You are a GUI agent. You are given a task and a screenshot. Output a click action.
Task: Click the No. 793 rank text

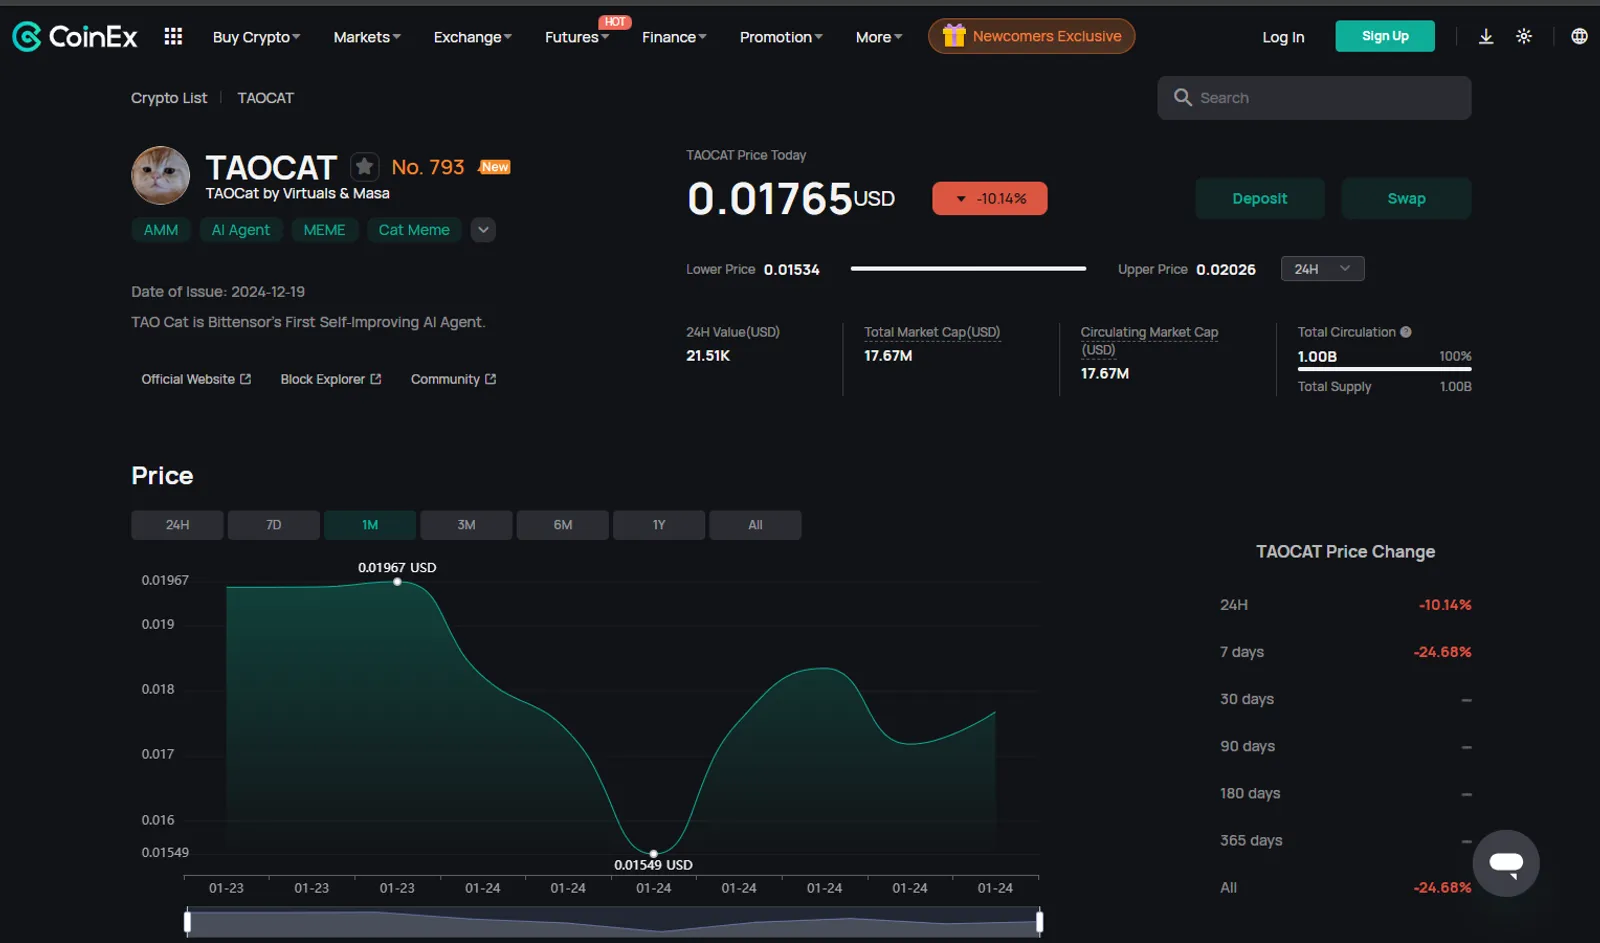428,167
